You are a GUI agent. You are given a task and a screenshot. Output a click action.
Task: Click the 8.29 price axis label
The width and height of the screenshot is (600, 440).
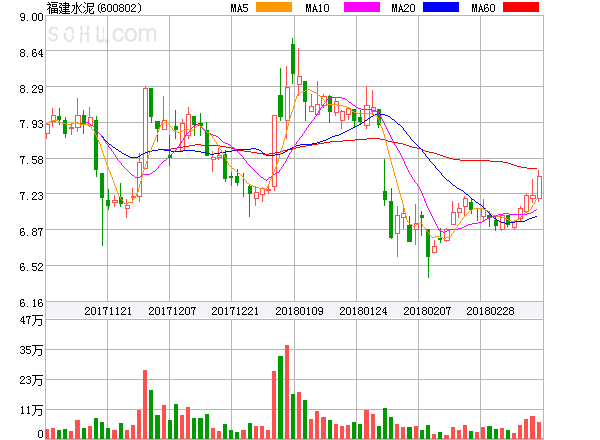31,89
